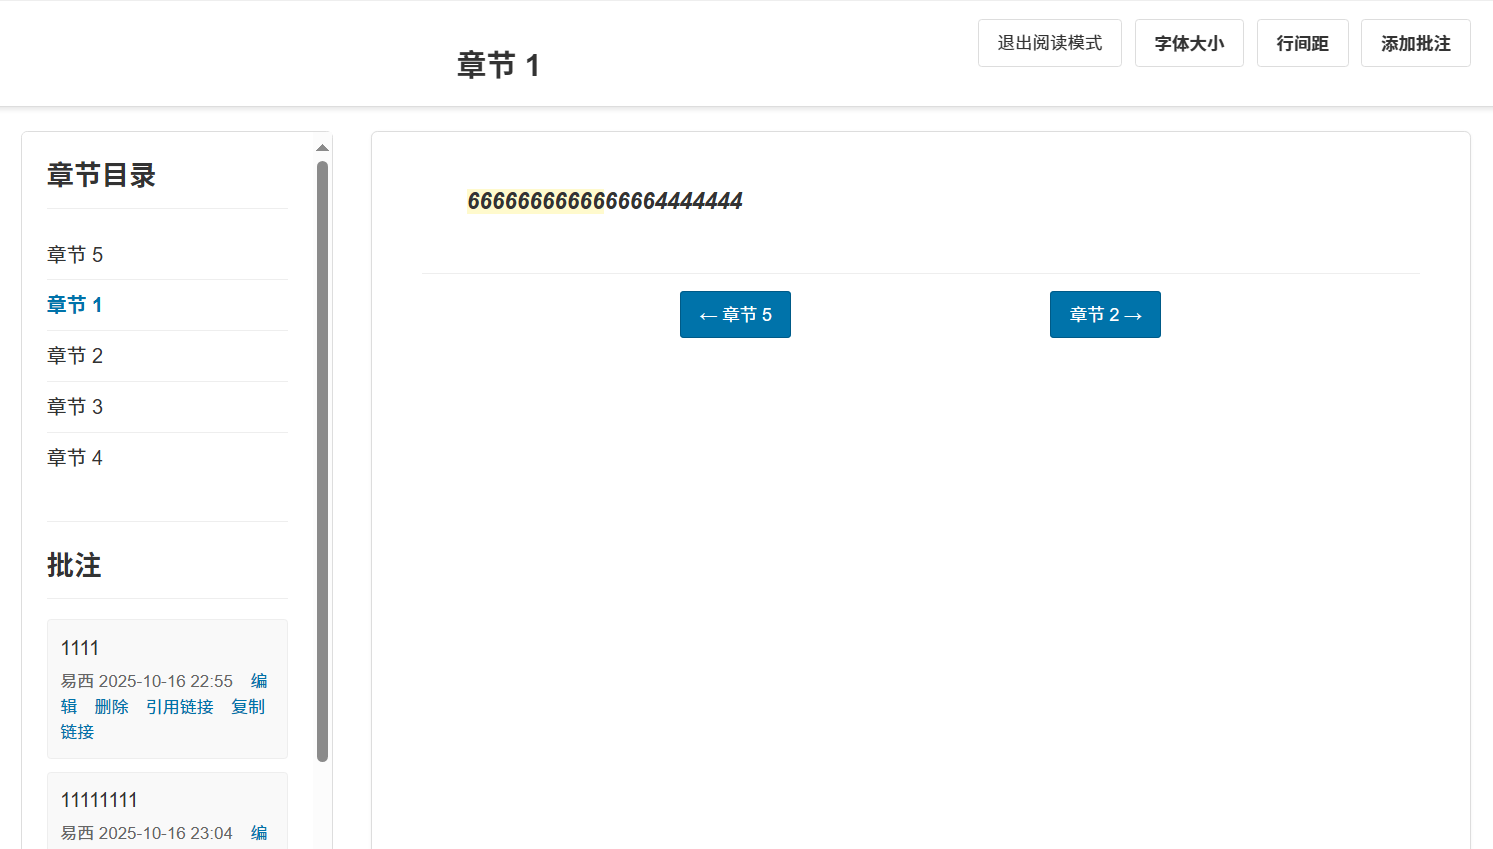The width and height of the screenshot is (1493, 849).
Task: Click 引用链接 on the 1111 annotation
Action: [x=180, y=707]
